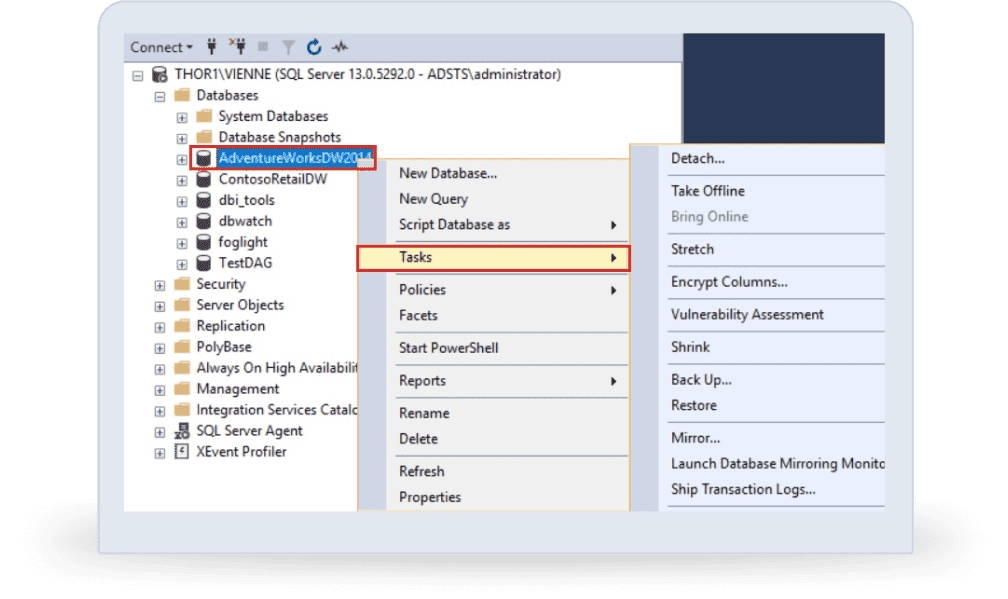The height and width of the screenshot is (599, 1008).
Task: Click New Query in the context menu
Action: (433, 199)
